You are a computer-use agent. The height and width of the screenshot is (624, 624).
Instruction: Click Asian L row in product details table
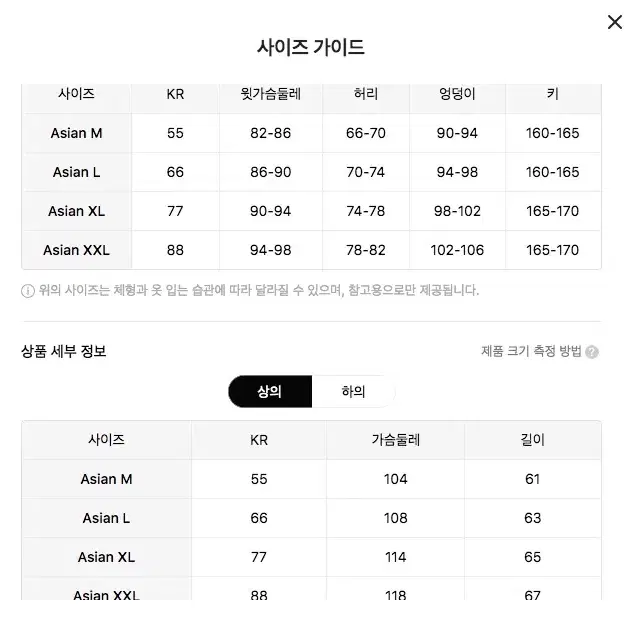point(311,518)
